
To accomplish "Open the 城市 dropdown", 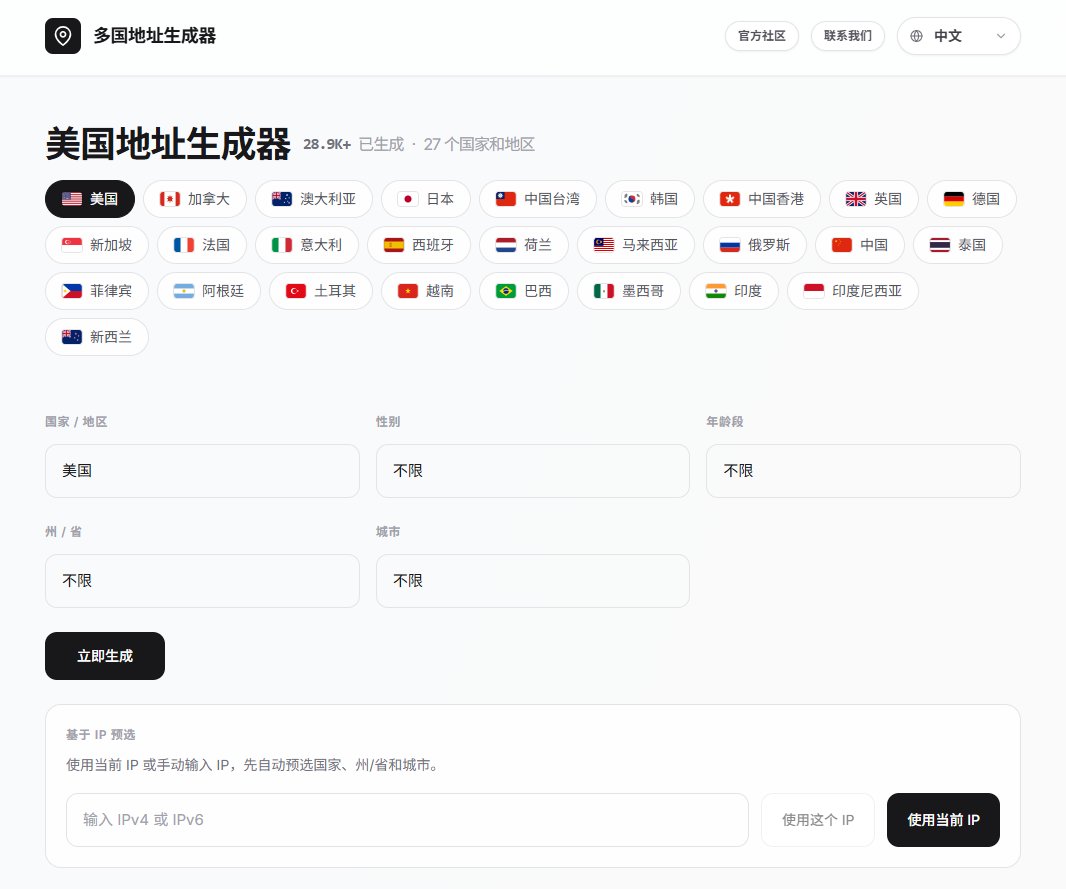I will click(532, 581).
